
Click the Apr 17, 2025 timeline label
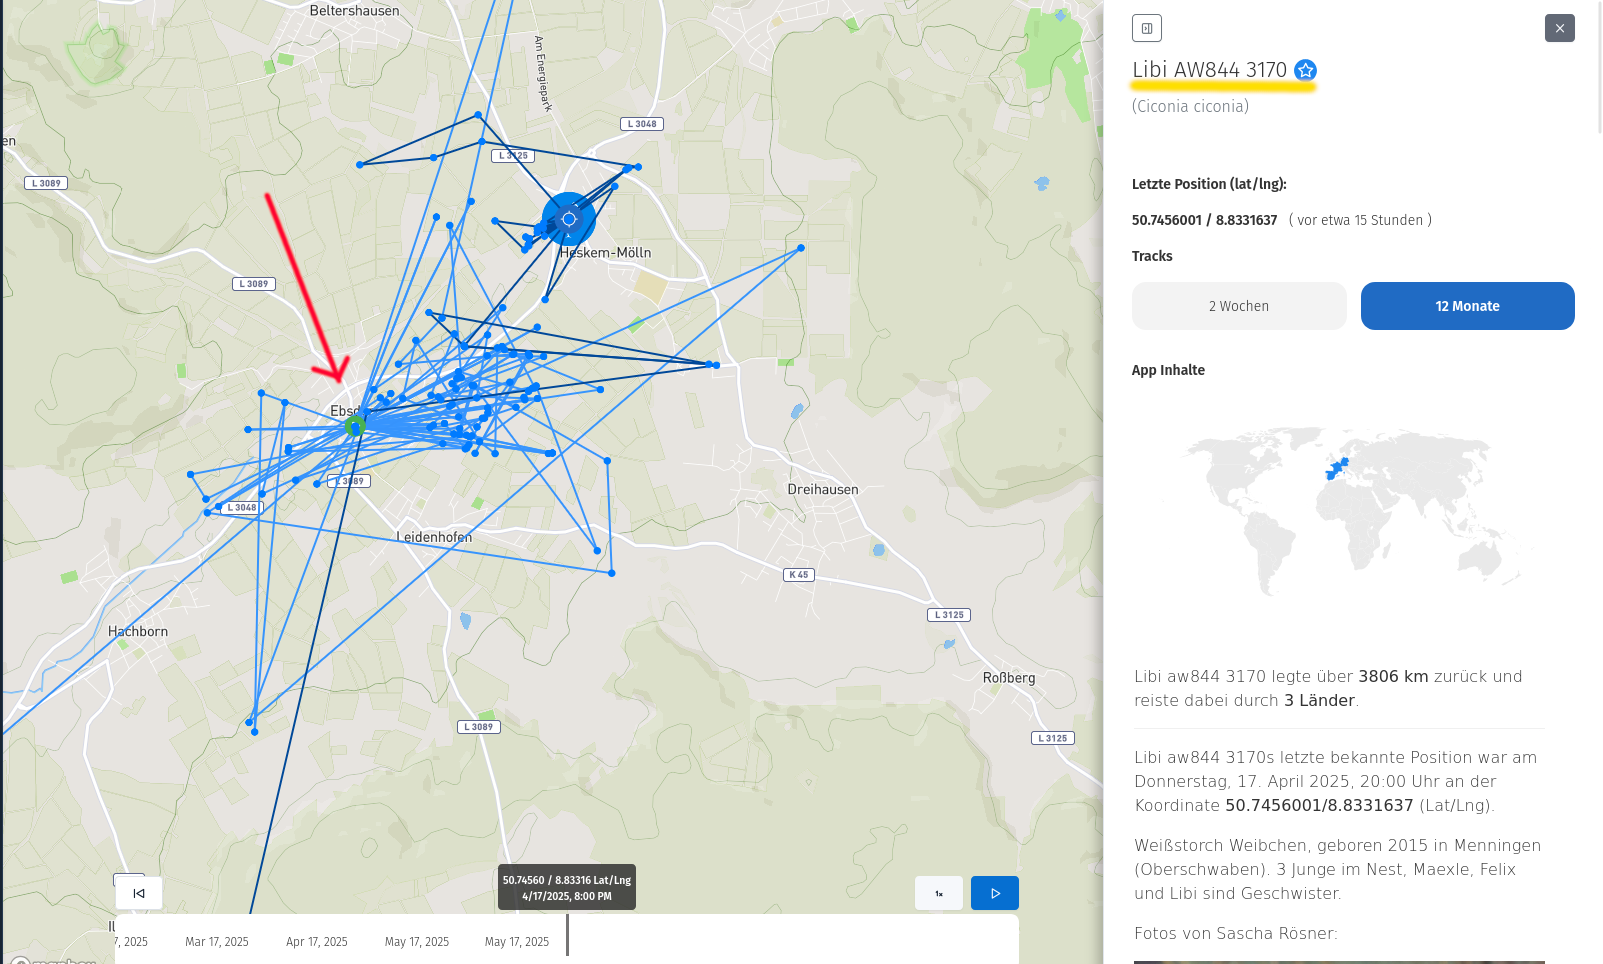tap(316, 942)
